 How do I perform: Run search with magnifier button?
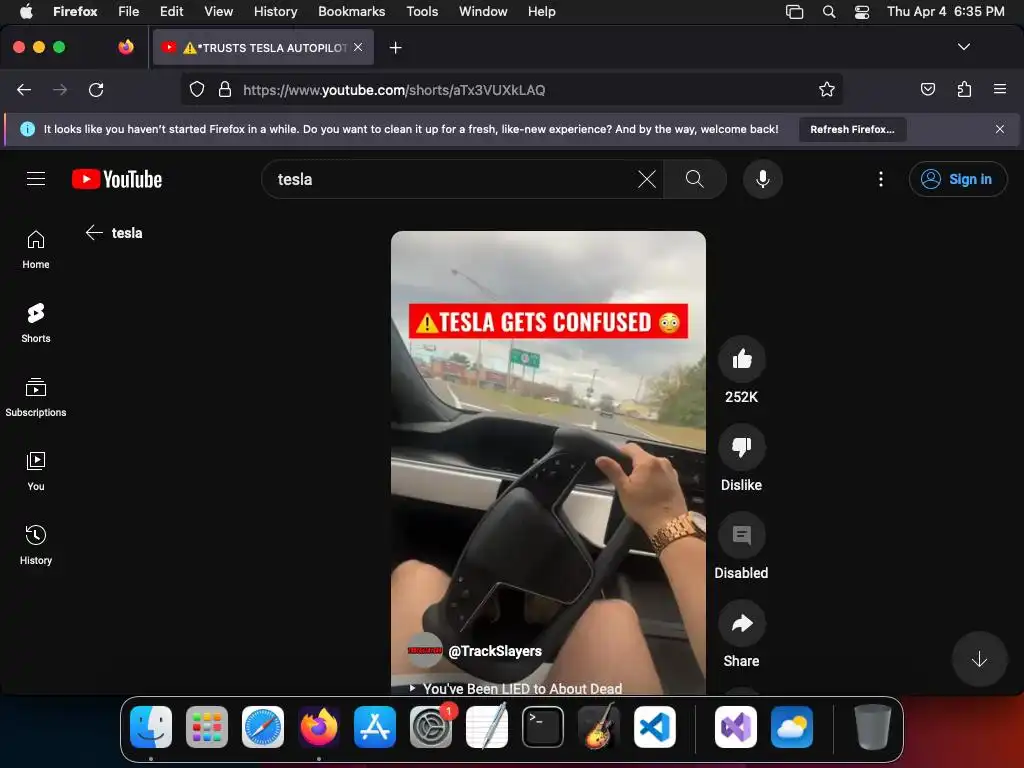coord(695,179)
